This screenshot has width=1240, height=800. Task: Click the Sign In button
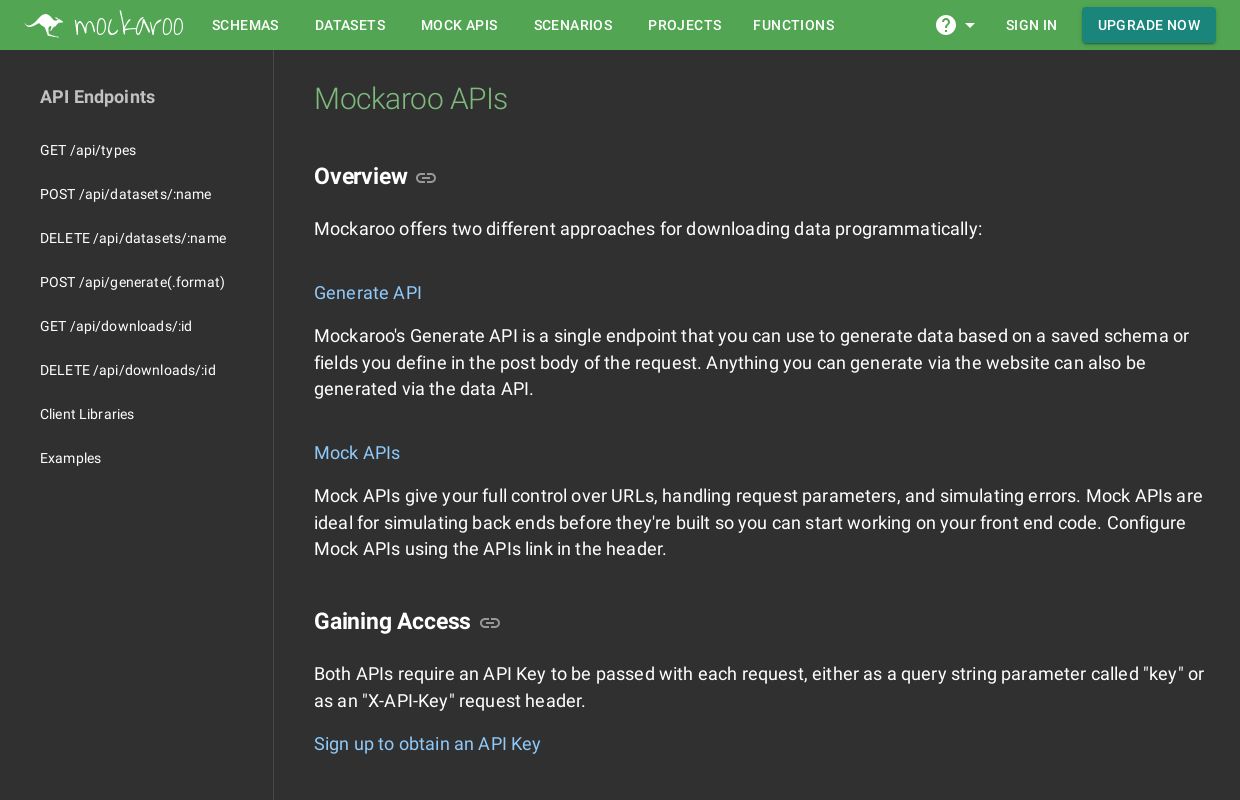pos(1031,25)
